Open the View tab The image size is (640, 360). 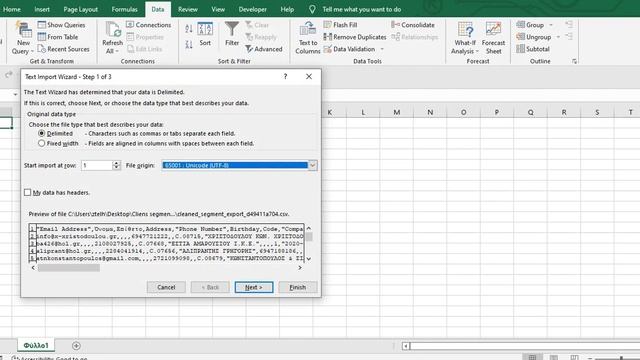[218, 9]
